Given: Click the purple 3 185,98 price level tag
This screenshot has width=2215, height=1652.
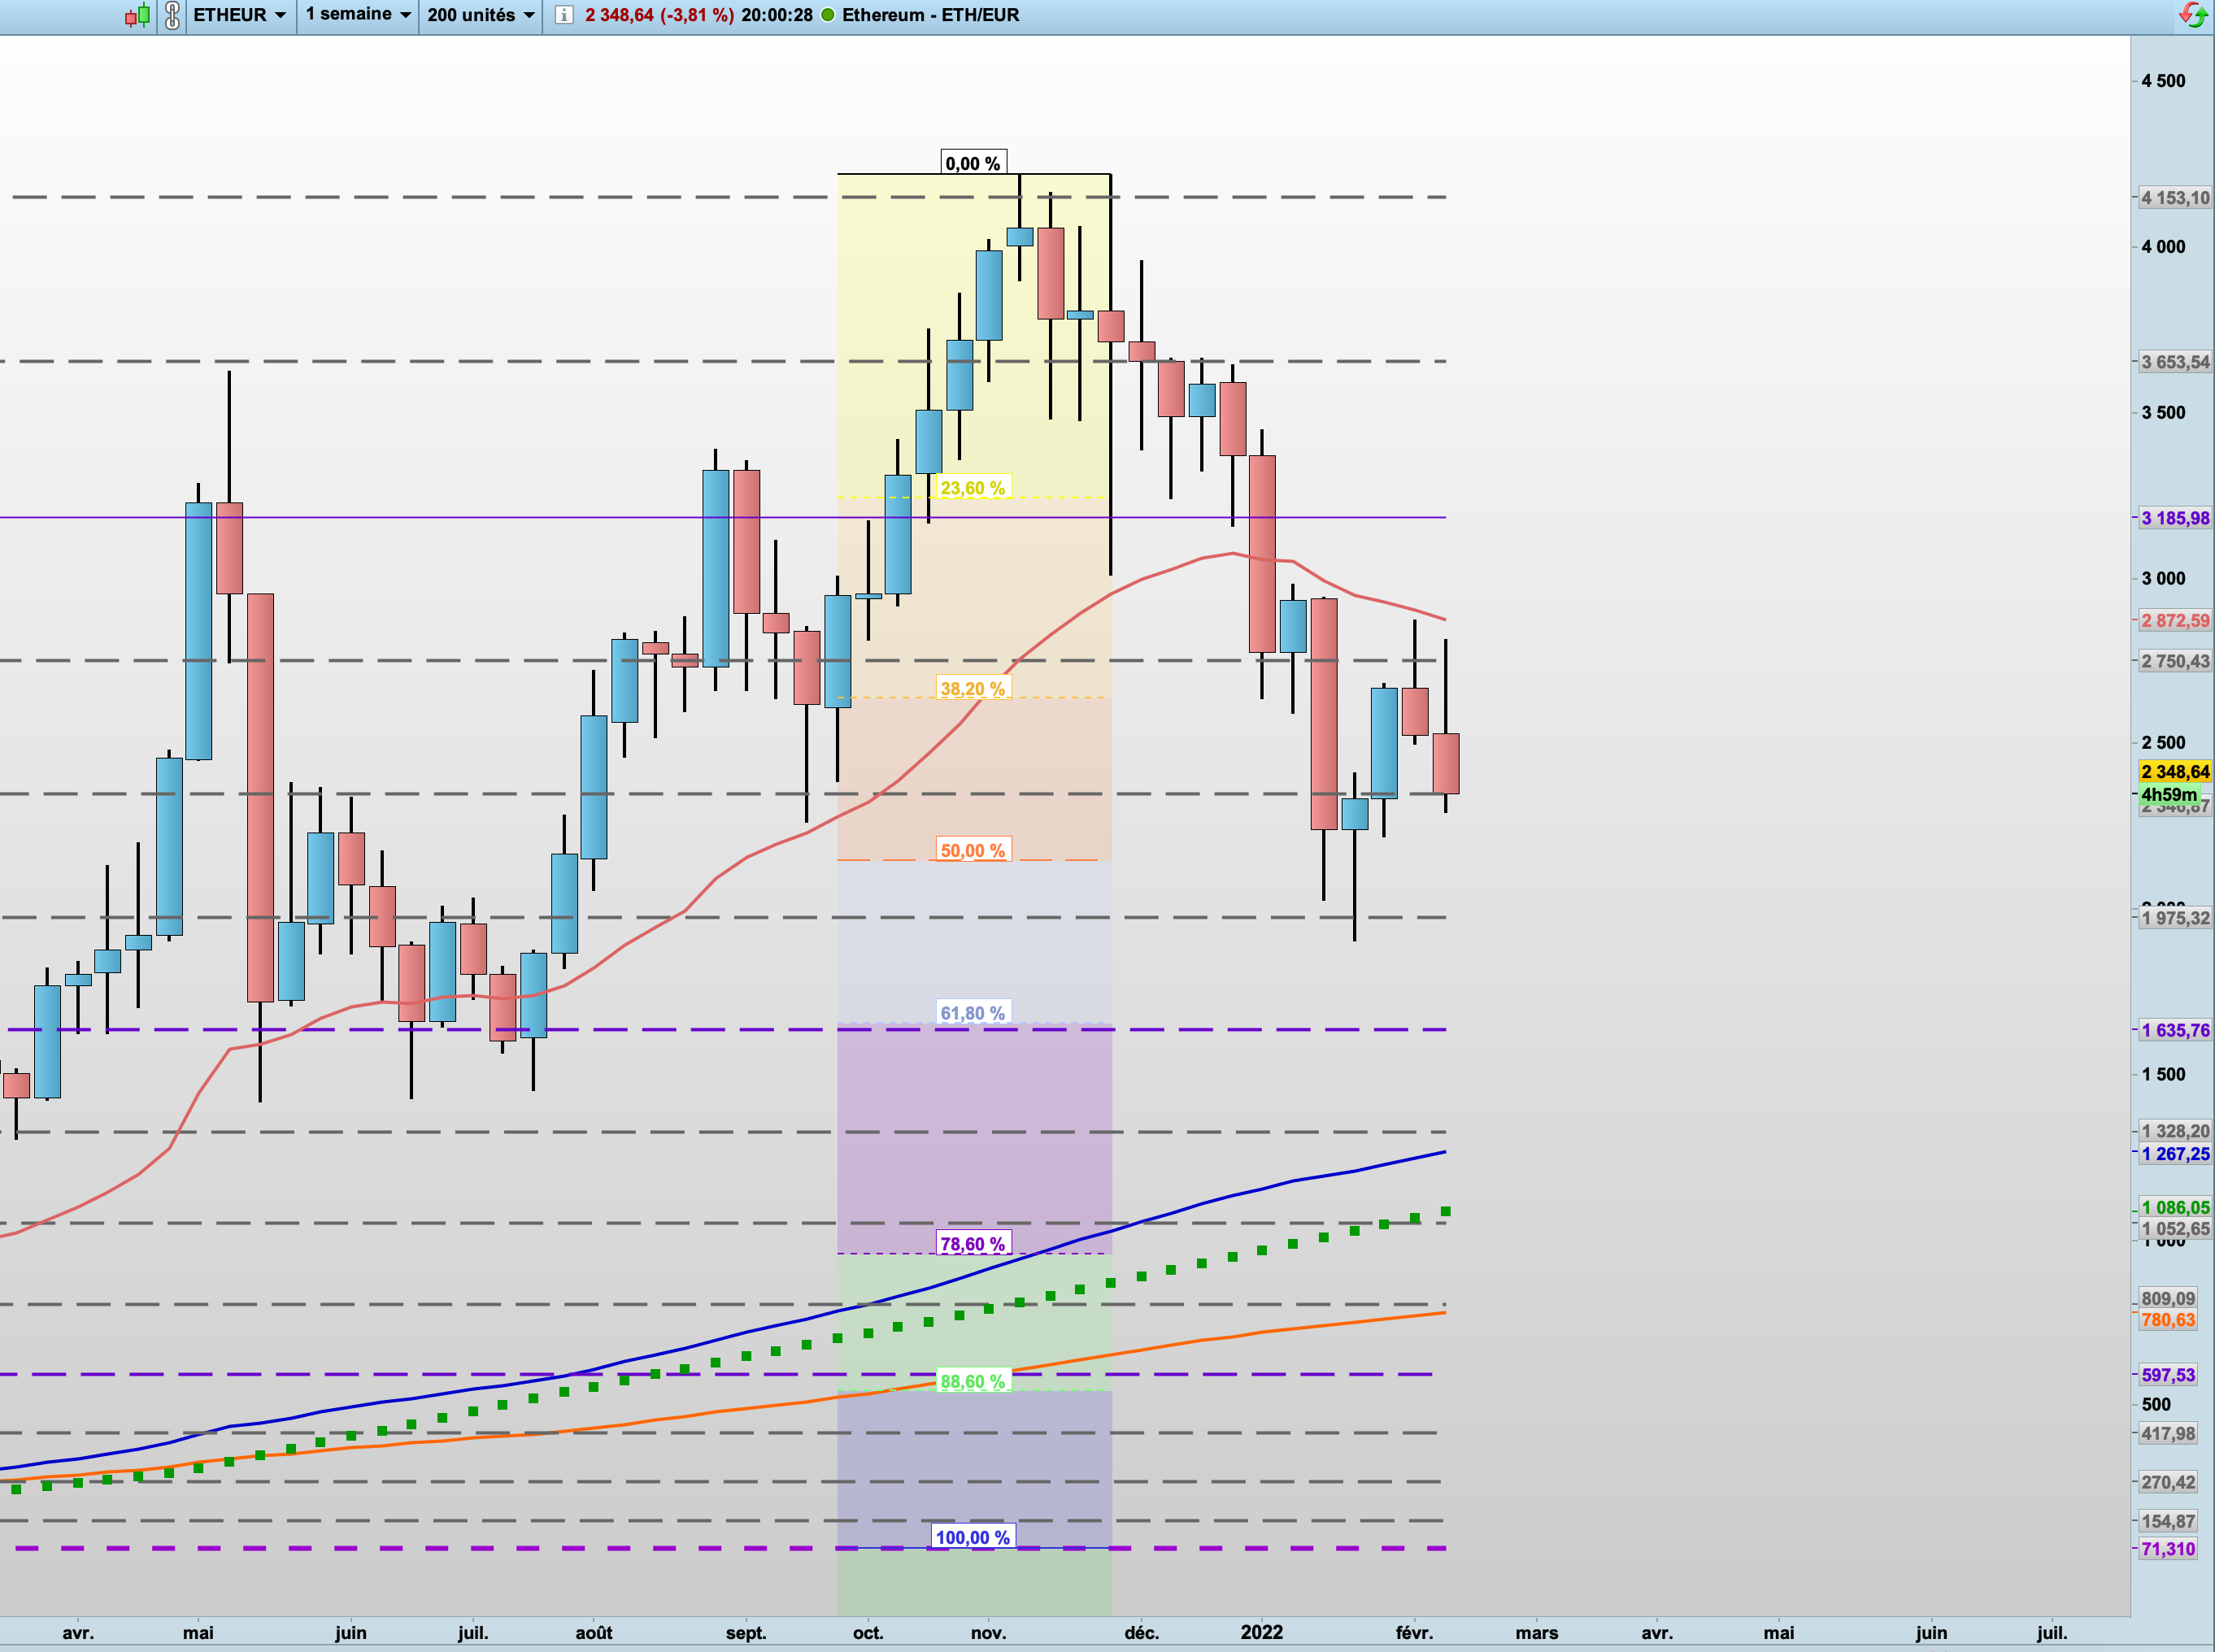Looking at the screenshot, I should click(x=2174, y=518).
